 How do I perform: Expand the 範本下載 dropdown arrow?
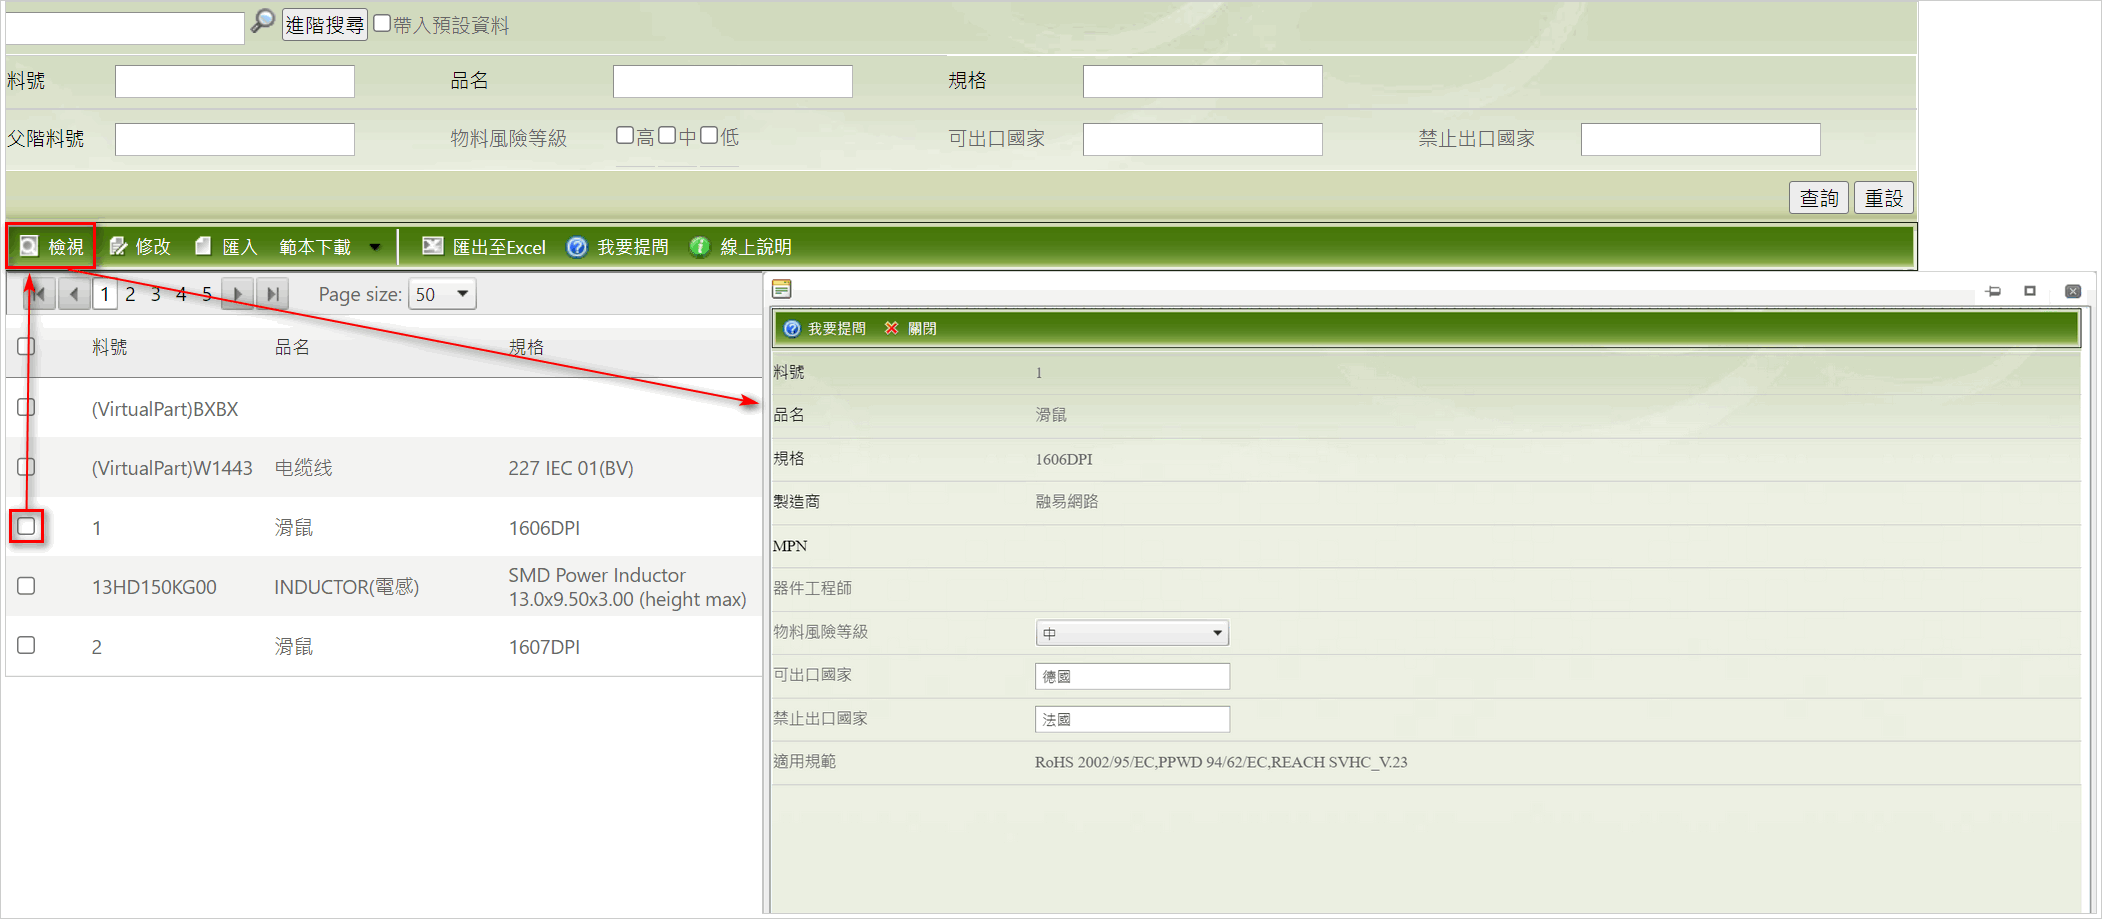[375, 247]
